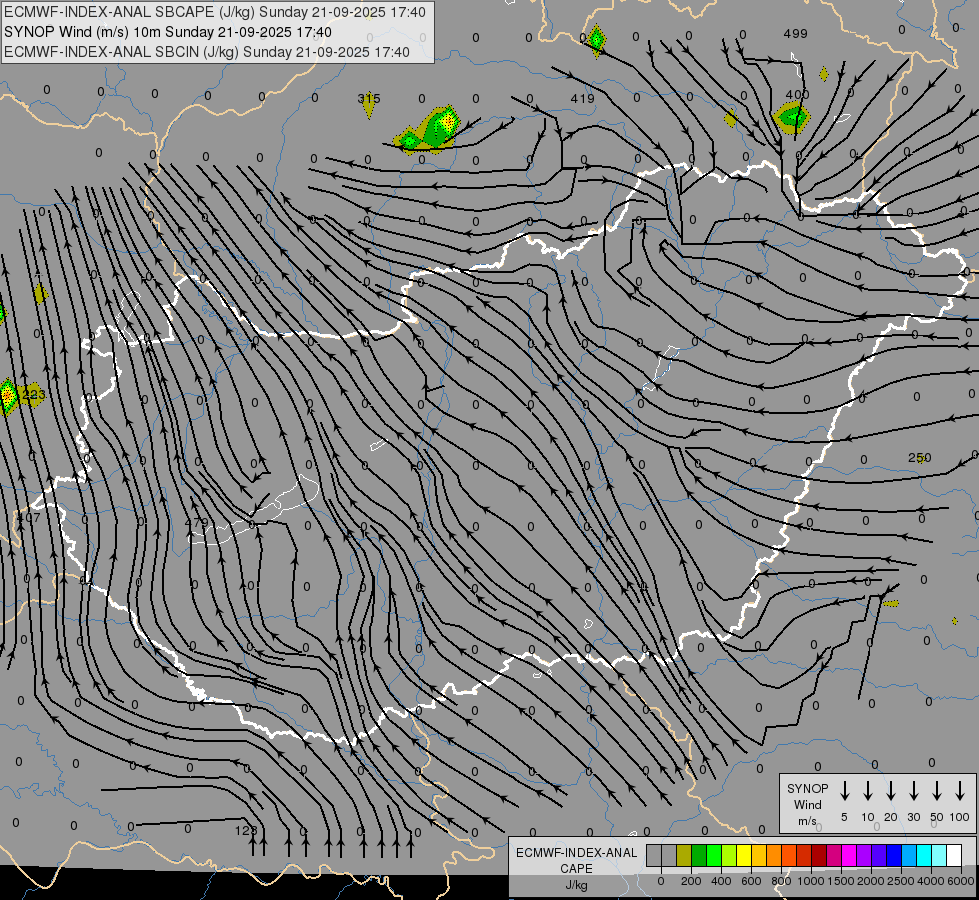Pick the dark green CAPE legend swatch
Viewport: 979px width, 900px height.
pyautogui.click(x=699, y=855)
